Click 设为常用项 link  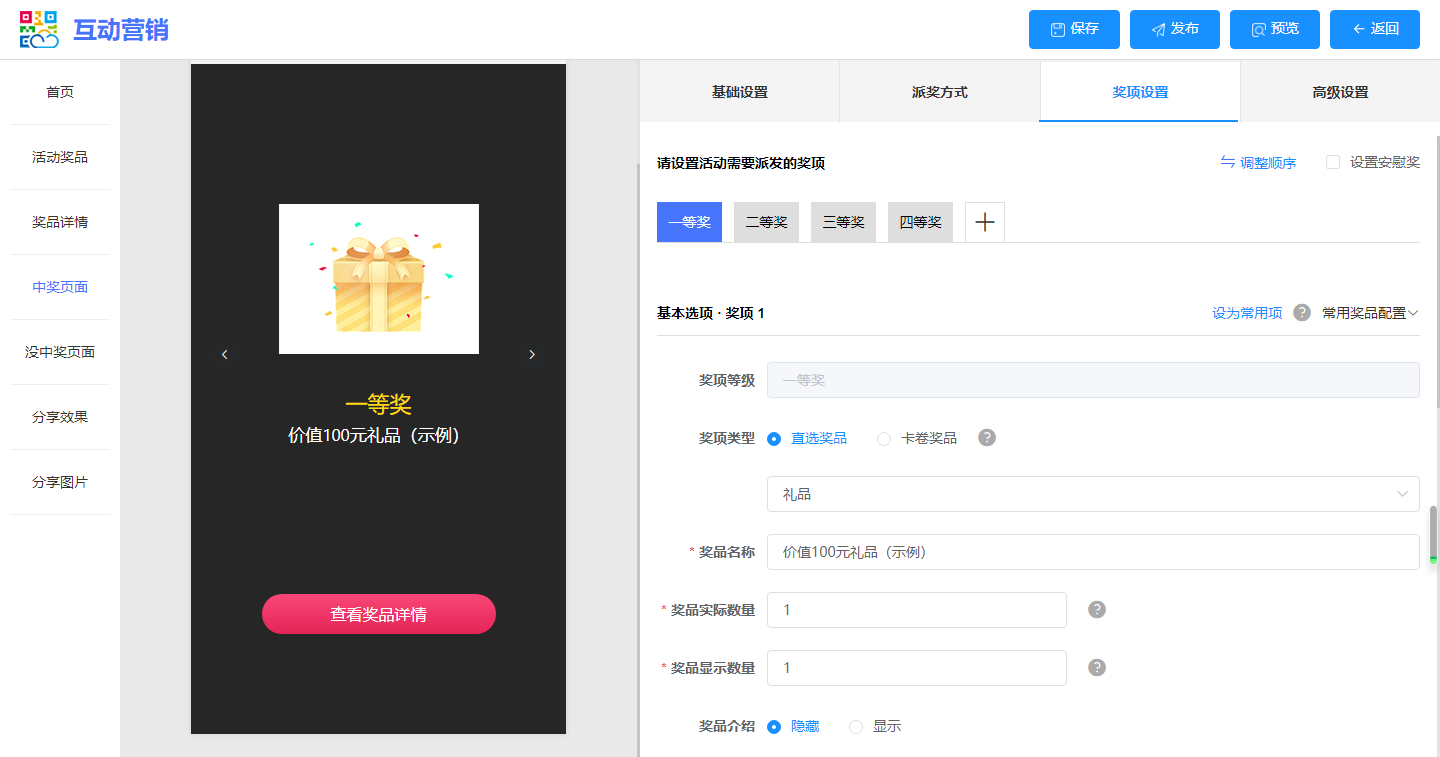coord(1247,313)
